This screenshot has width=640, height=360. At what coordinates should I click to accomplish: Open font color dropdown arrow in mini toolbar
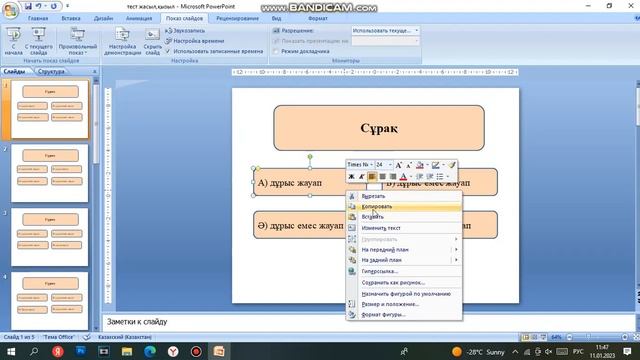[x=411, y=176]
